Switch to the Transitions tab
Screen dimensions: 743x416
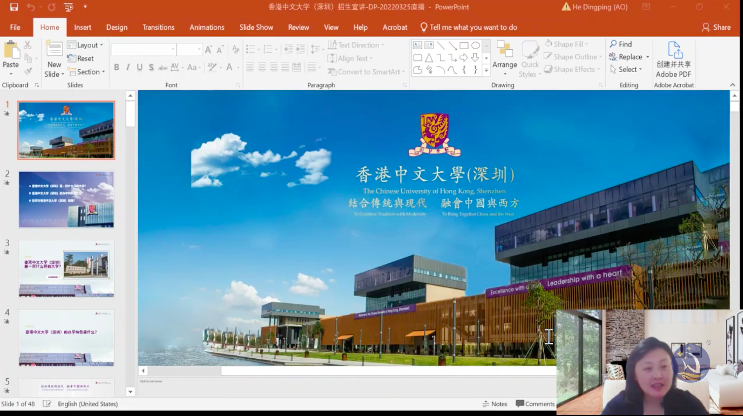(158, 27)
